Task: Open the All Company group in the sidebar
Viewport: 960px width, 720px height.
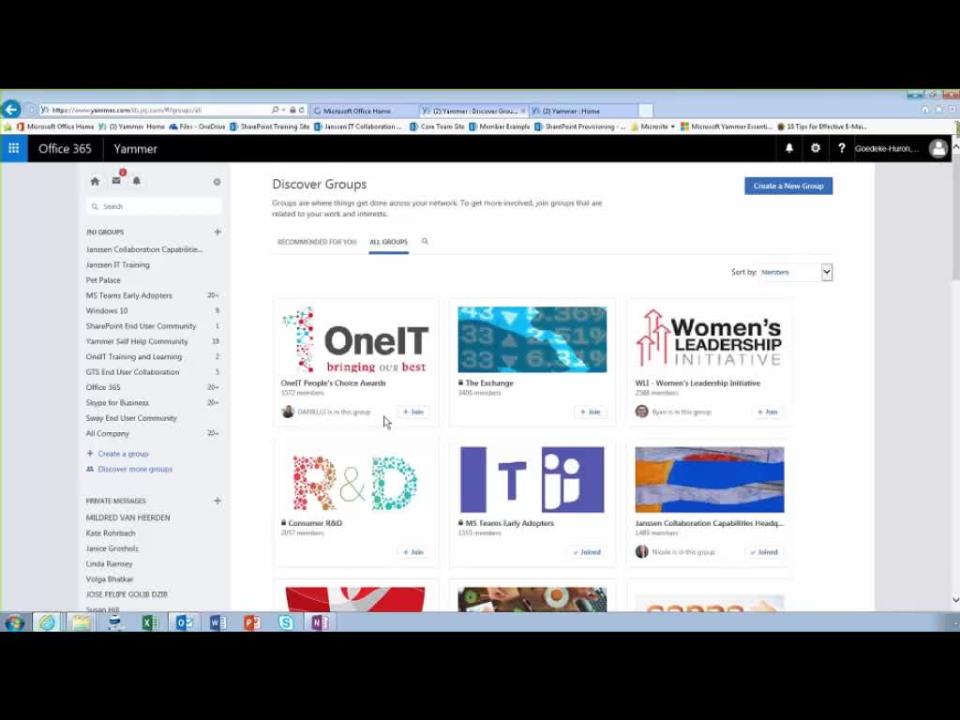Action: pyautogui.click(x=108, y=433)
